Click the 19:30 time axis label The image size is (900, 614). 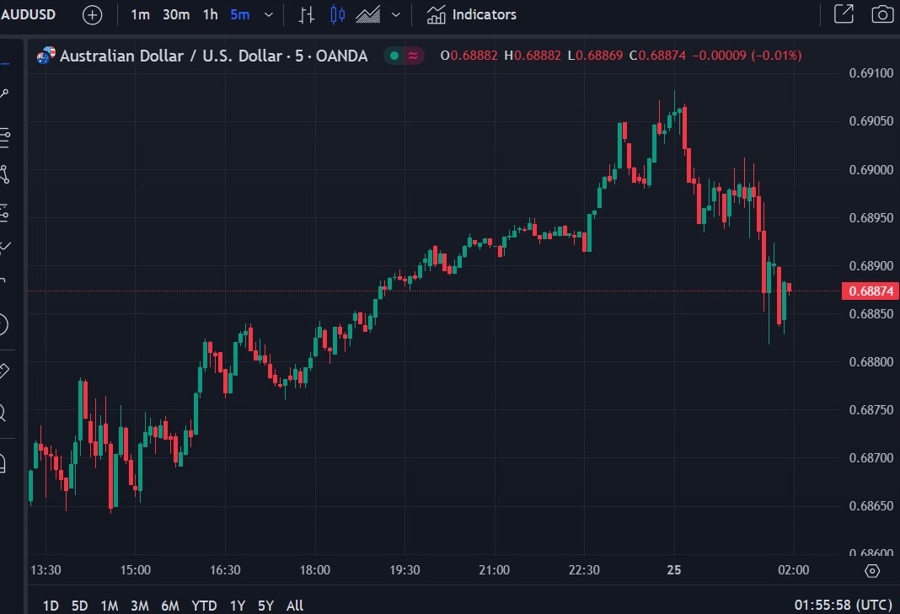coord(405,570)
